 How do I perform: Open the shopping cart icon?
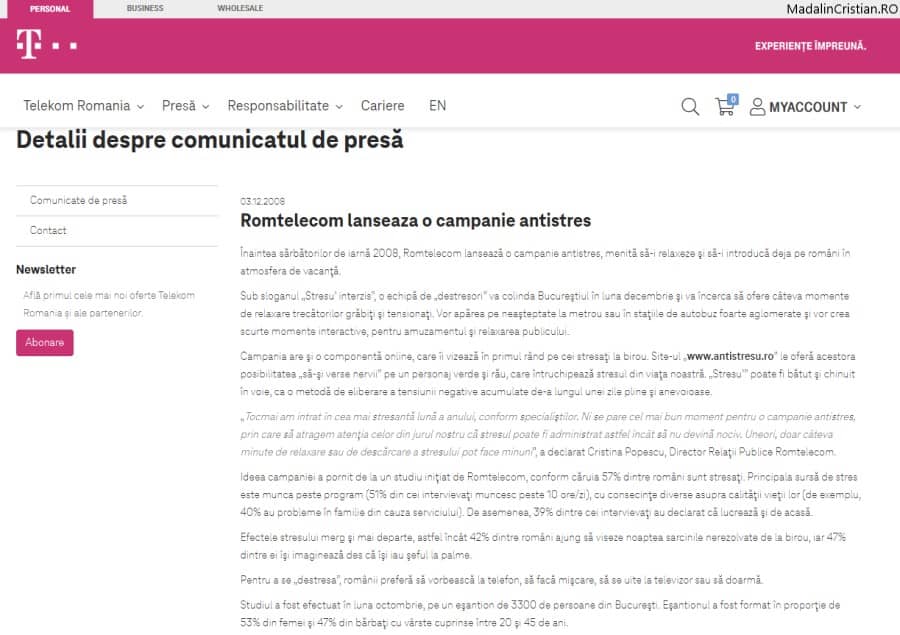(x=724, y=107)
